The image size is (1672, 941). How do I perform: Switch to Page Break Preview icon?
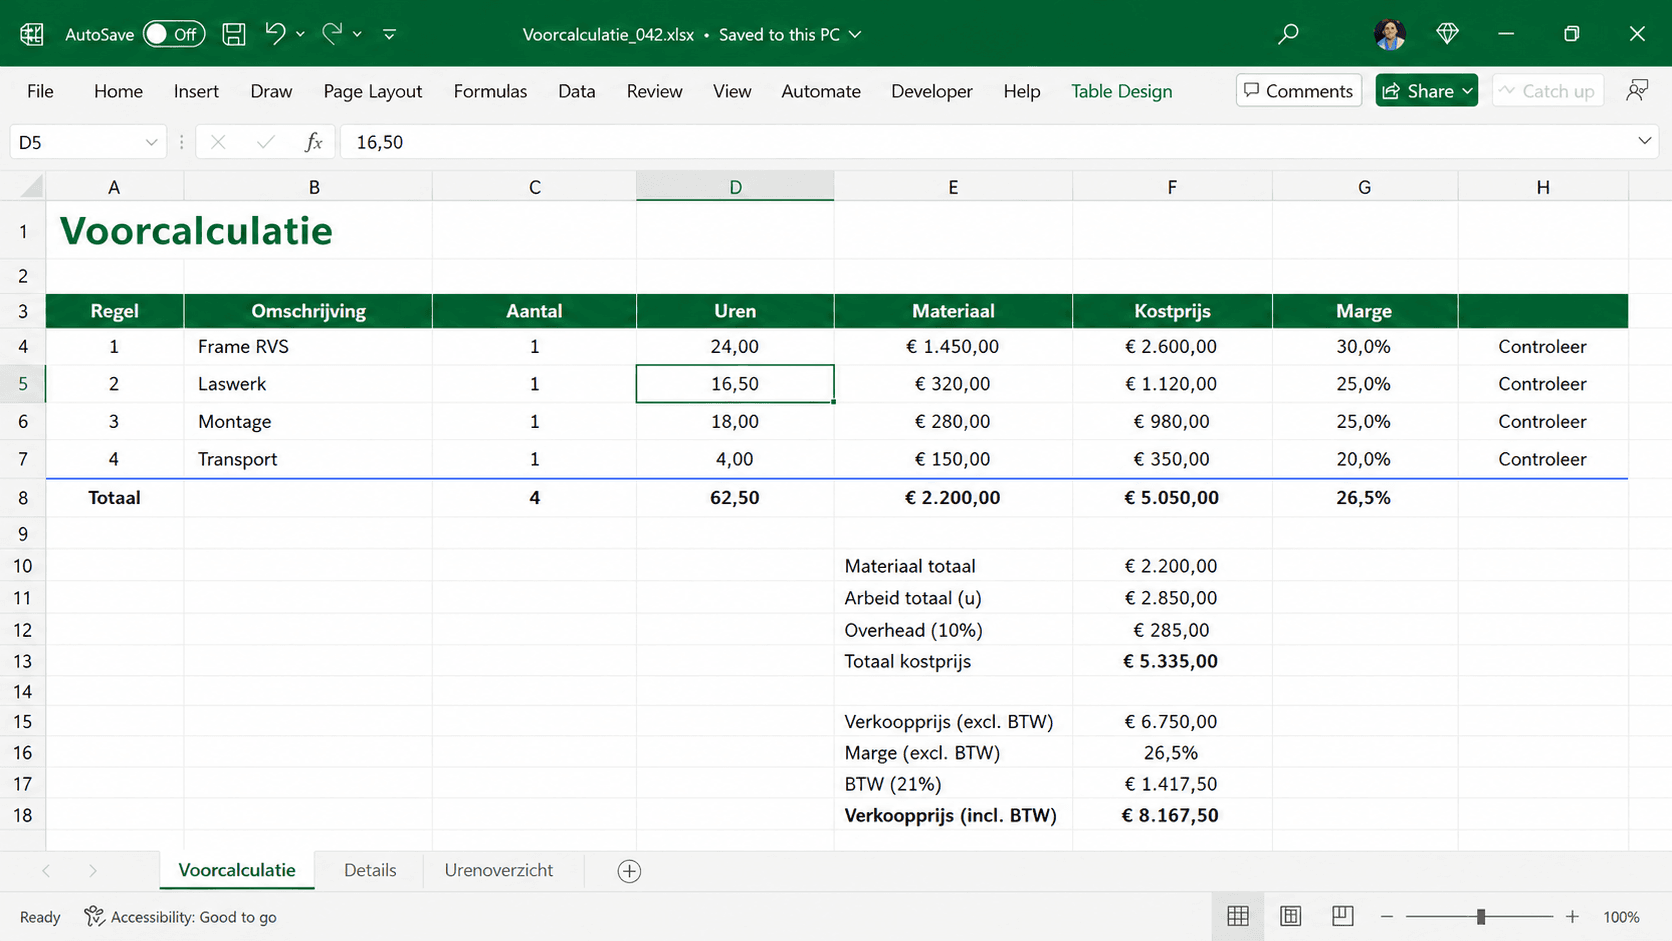1343,916
